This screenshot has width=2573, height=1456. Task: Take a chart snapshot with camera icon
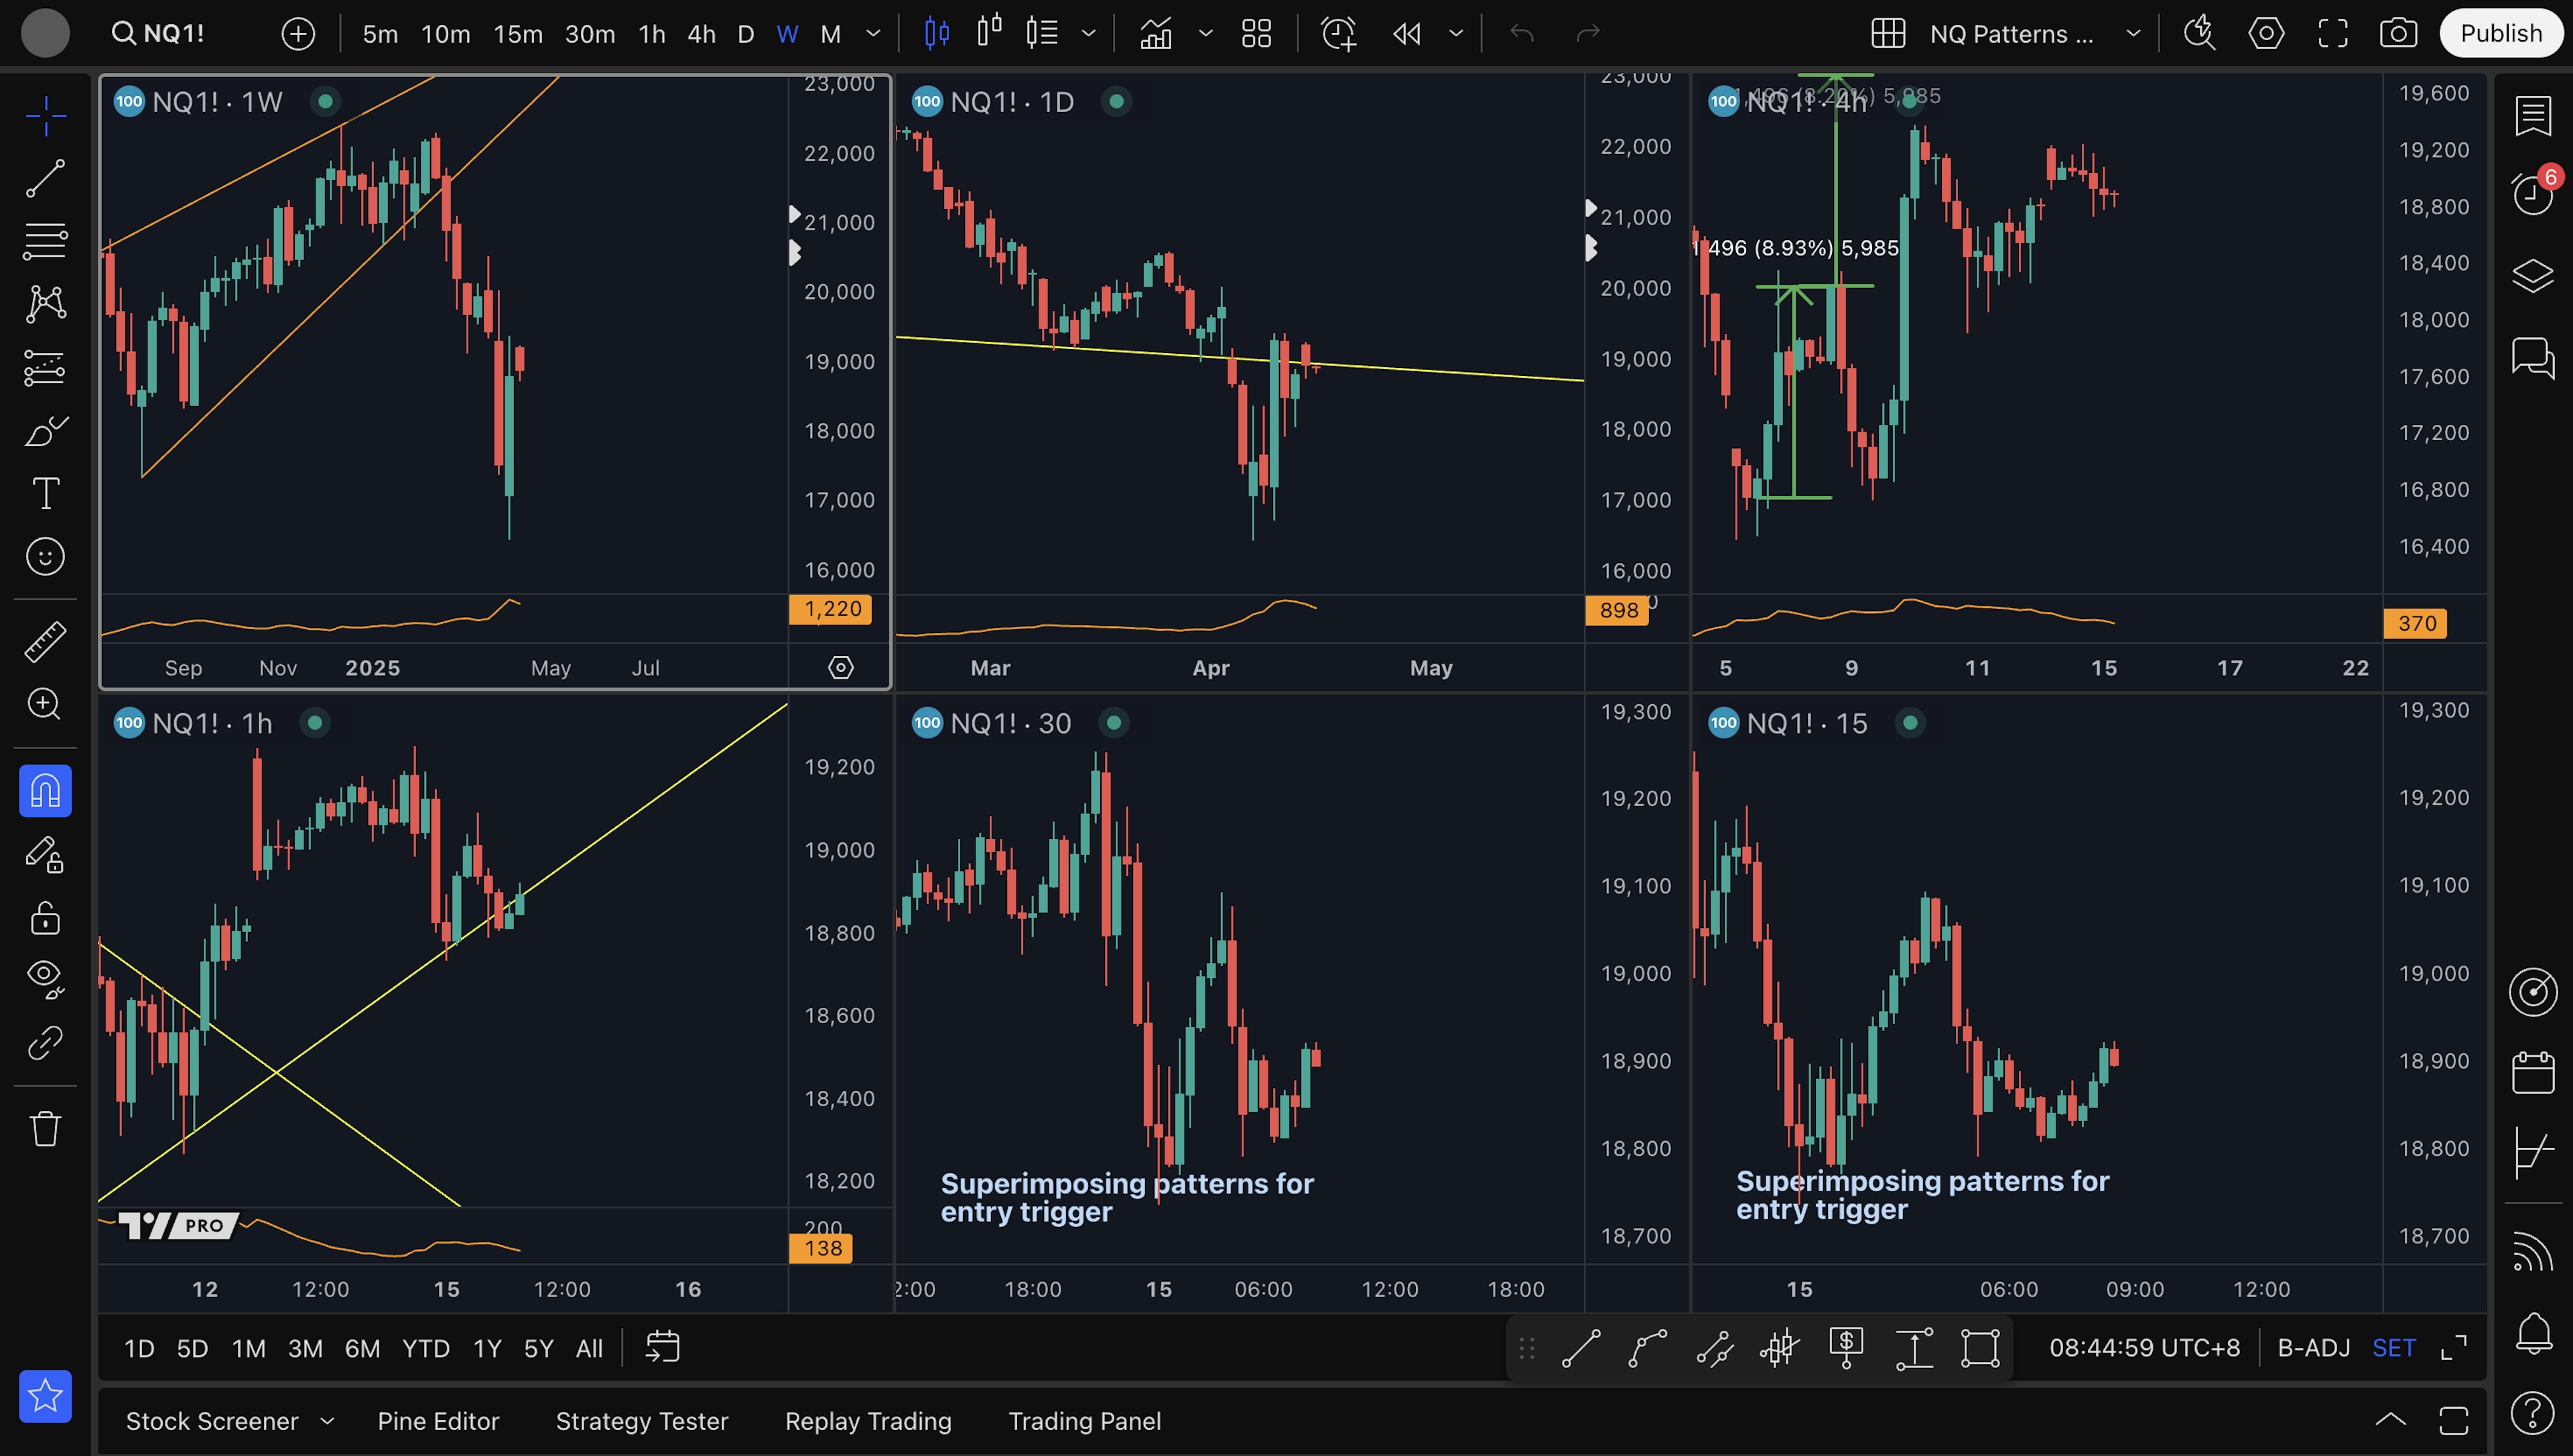[x=2398, y=33]
